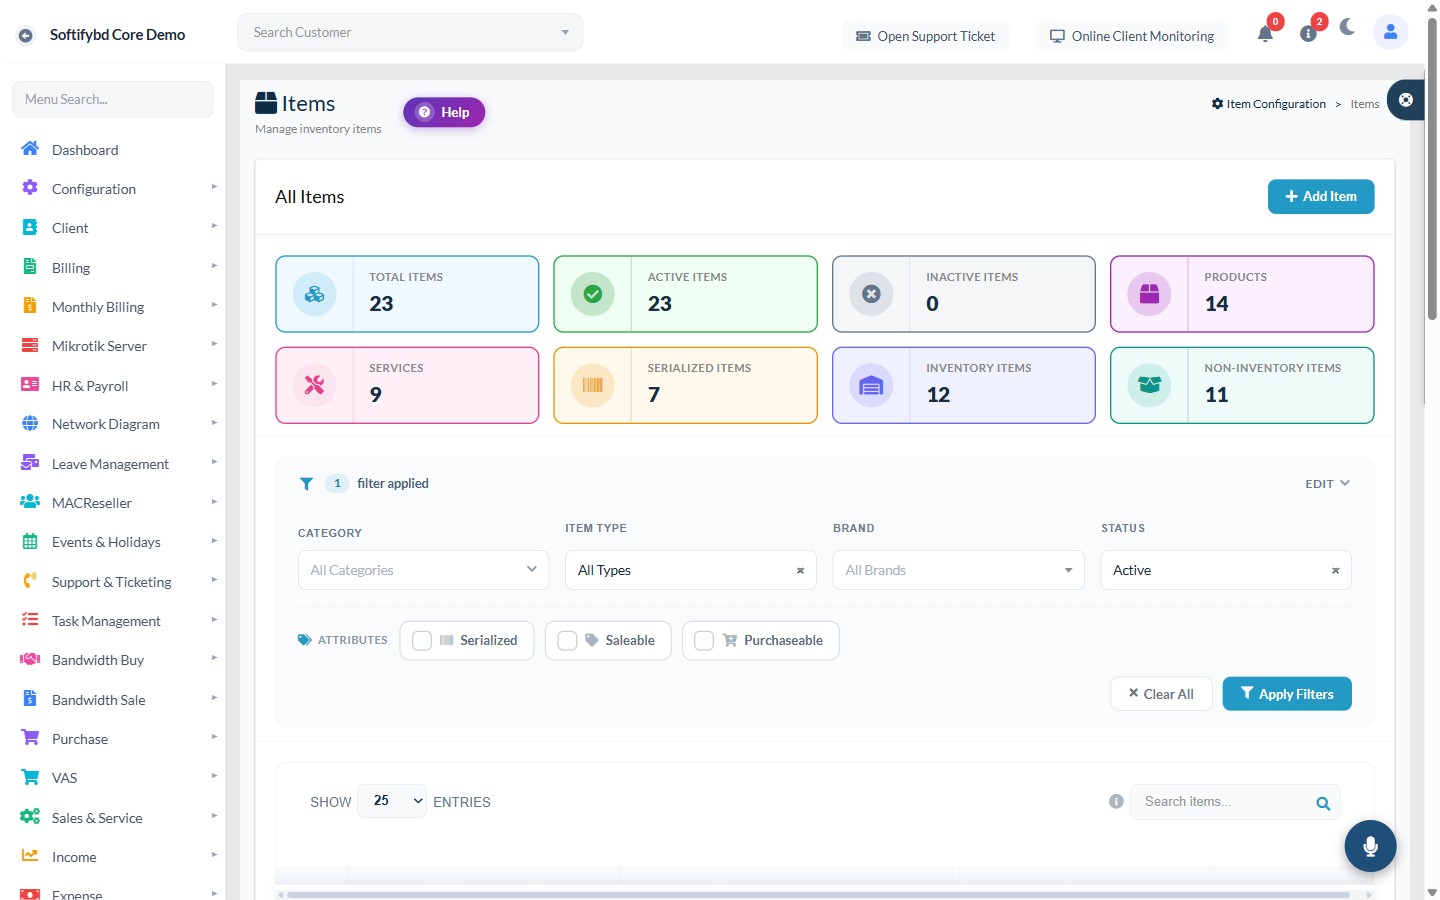Click the Dashboard home icon
This screenshot has height=900, width=1440.
tap(30, 149)
